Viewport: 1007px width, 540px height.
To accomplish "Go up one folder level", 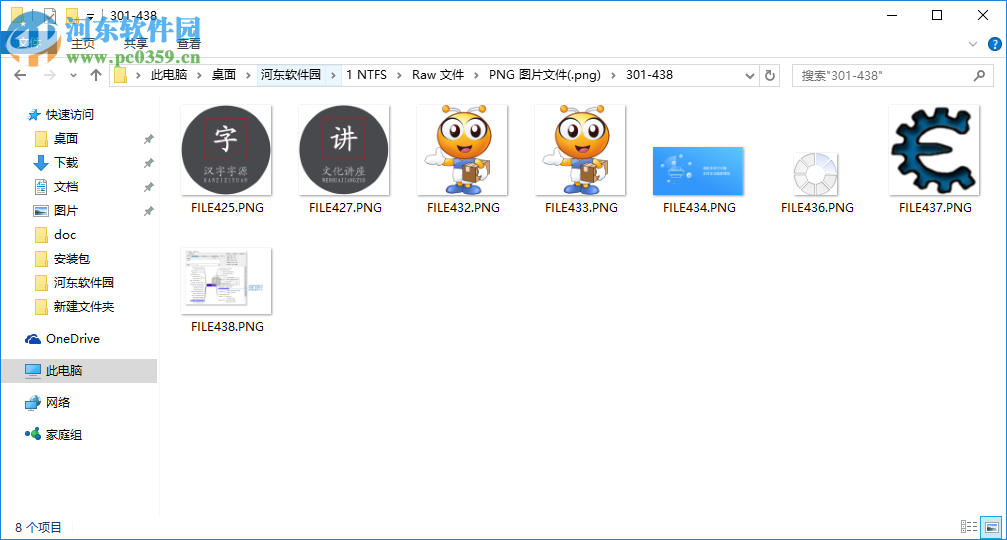I will (x=96, y=75).
